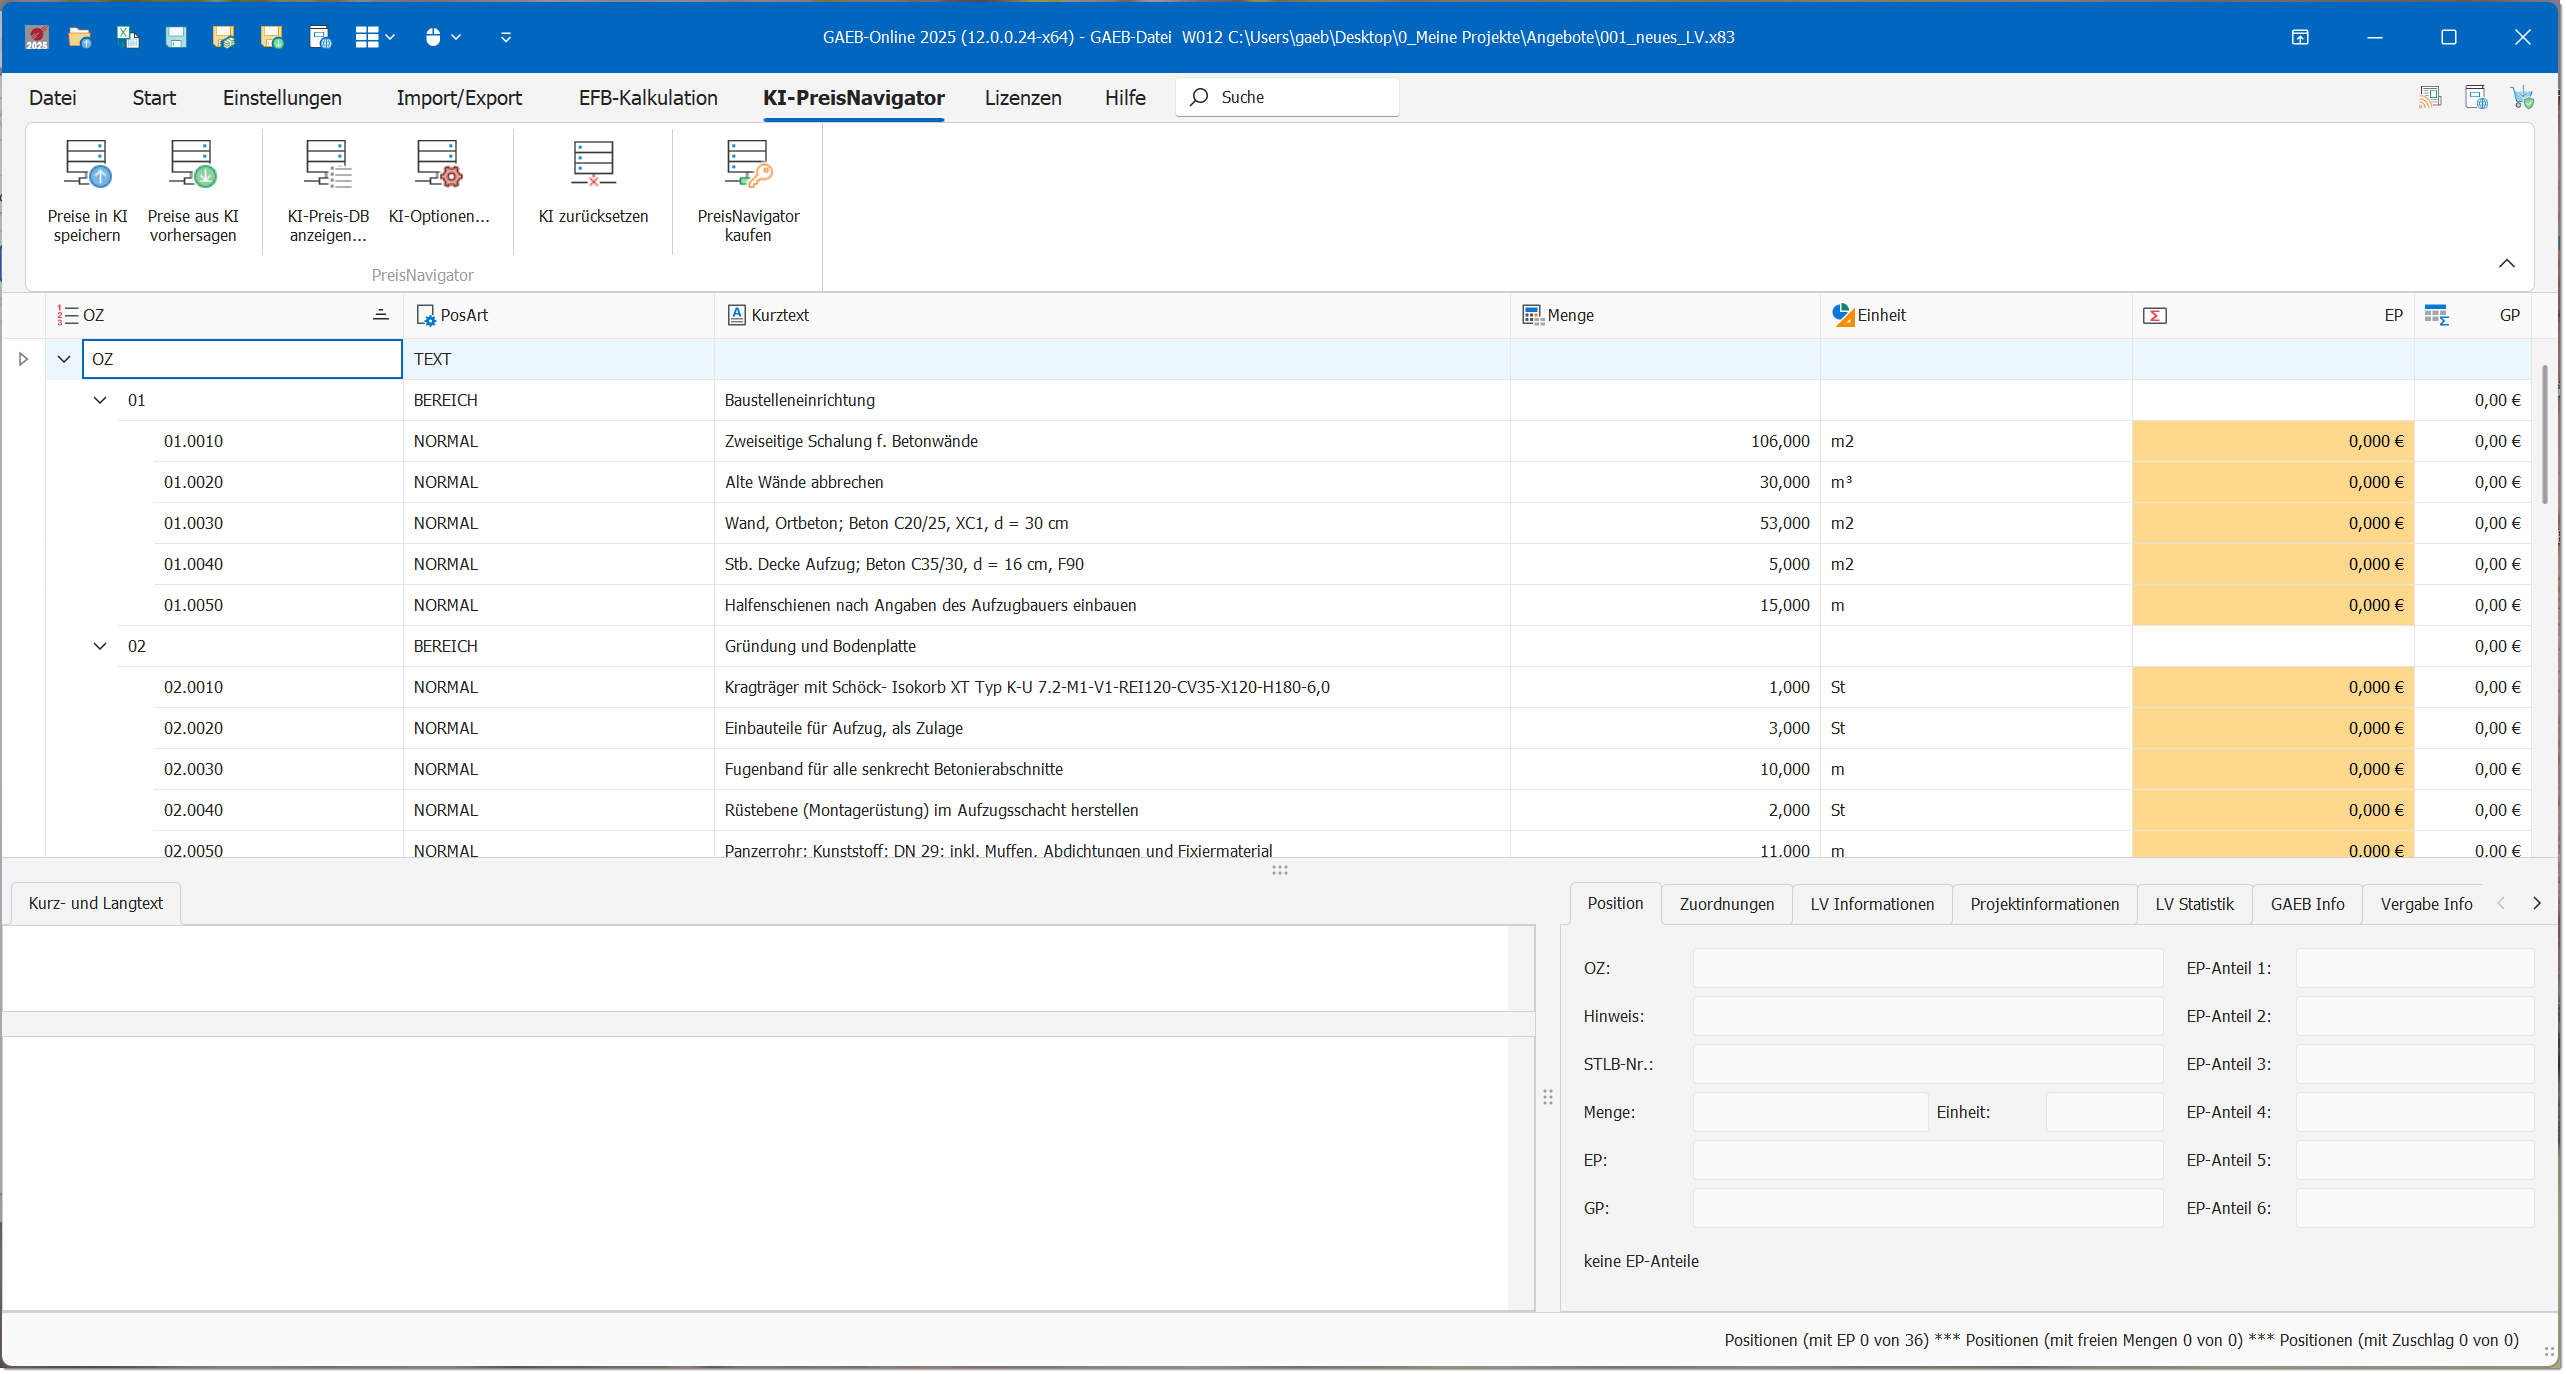This screenshot has height=1374, width=2566.
Task: Click Preise in KI speichern icon
Action: [x=87, y=166]
